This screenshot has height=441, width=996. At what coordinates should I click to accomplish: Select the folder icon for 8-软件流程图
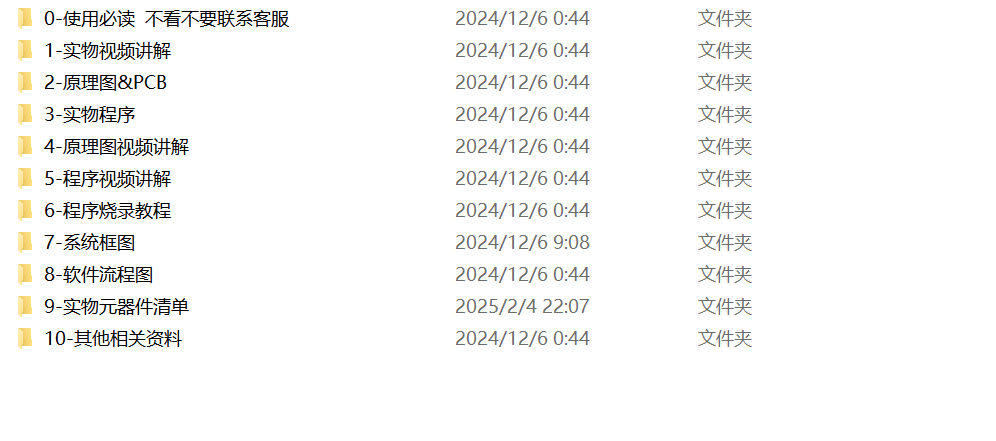click(25, 275)
